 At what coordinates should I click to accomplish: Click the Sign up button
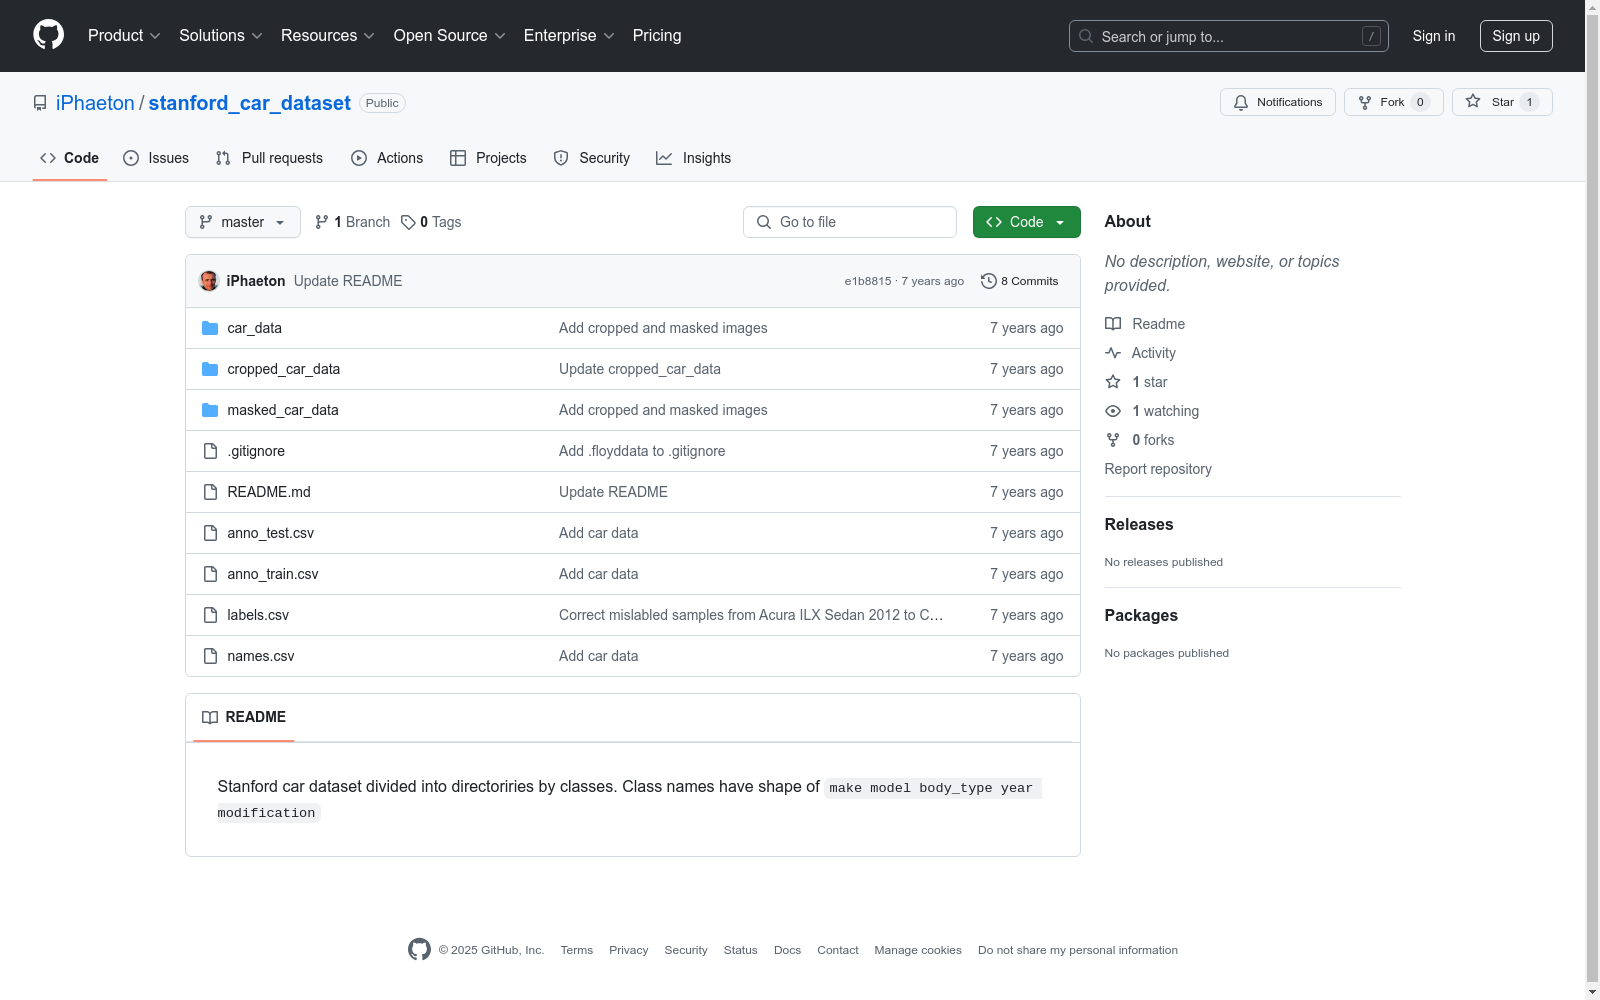point(1516,36)
